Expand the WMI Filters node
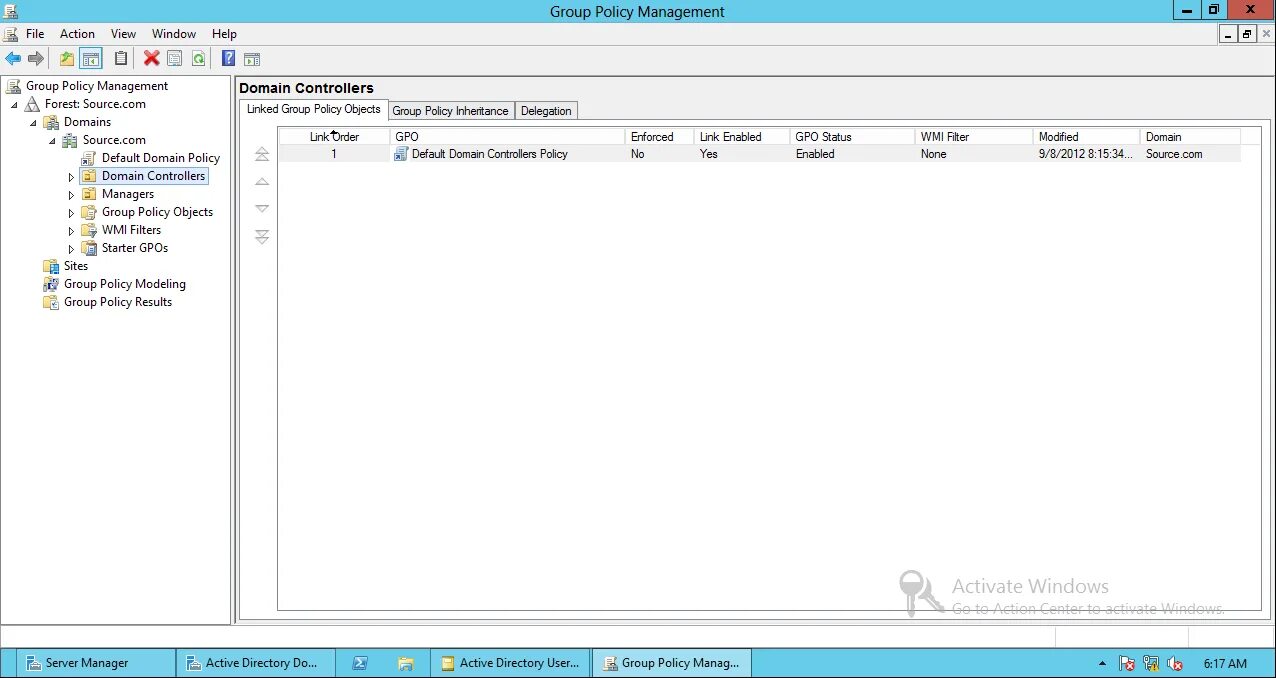Viewport: 1276px width, 678px height. [x=70, y=229]
